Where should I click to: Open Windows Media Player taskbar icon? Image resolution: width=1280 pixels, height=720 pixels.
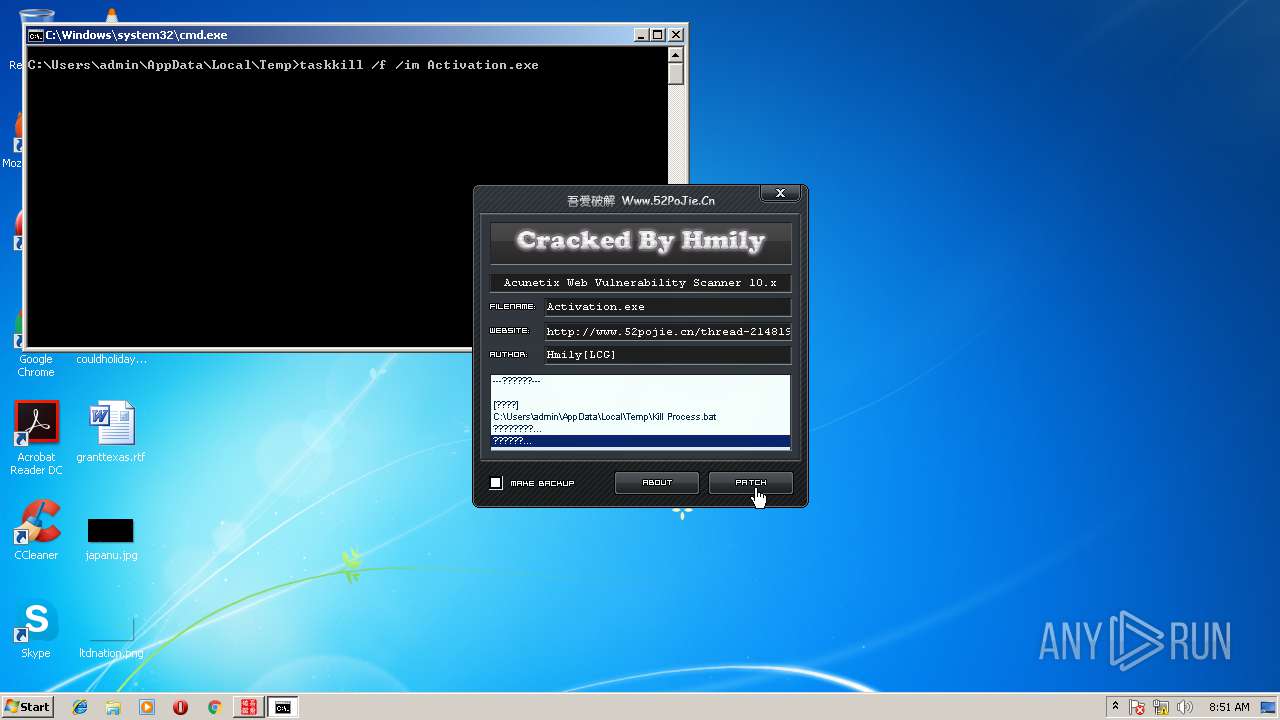(x=147, y=707)
